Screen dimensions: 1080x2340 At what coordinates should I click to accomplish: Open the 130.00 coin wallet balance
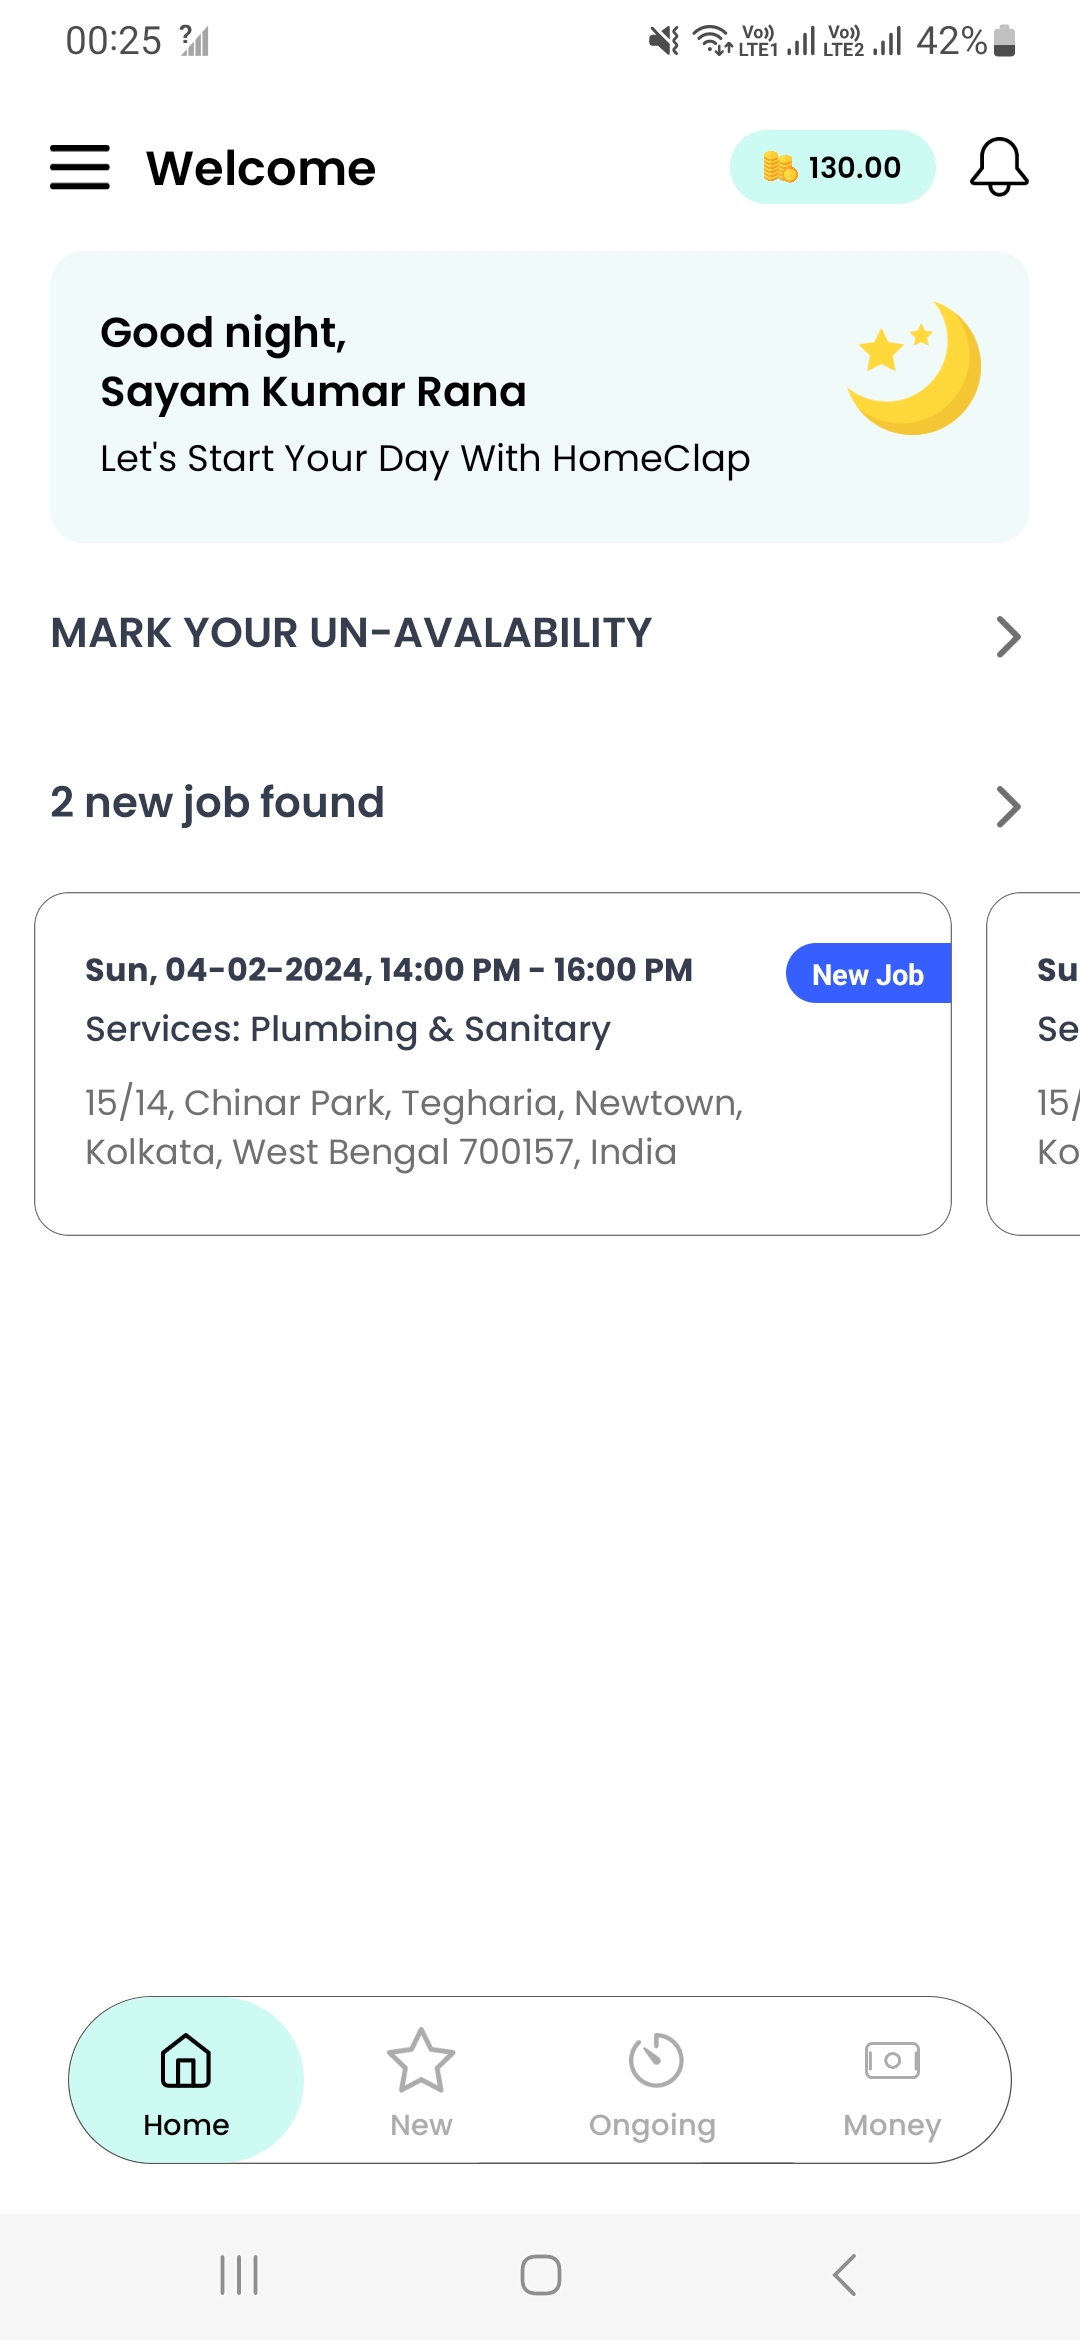832,167
